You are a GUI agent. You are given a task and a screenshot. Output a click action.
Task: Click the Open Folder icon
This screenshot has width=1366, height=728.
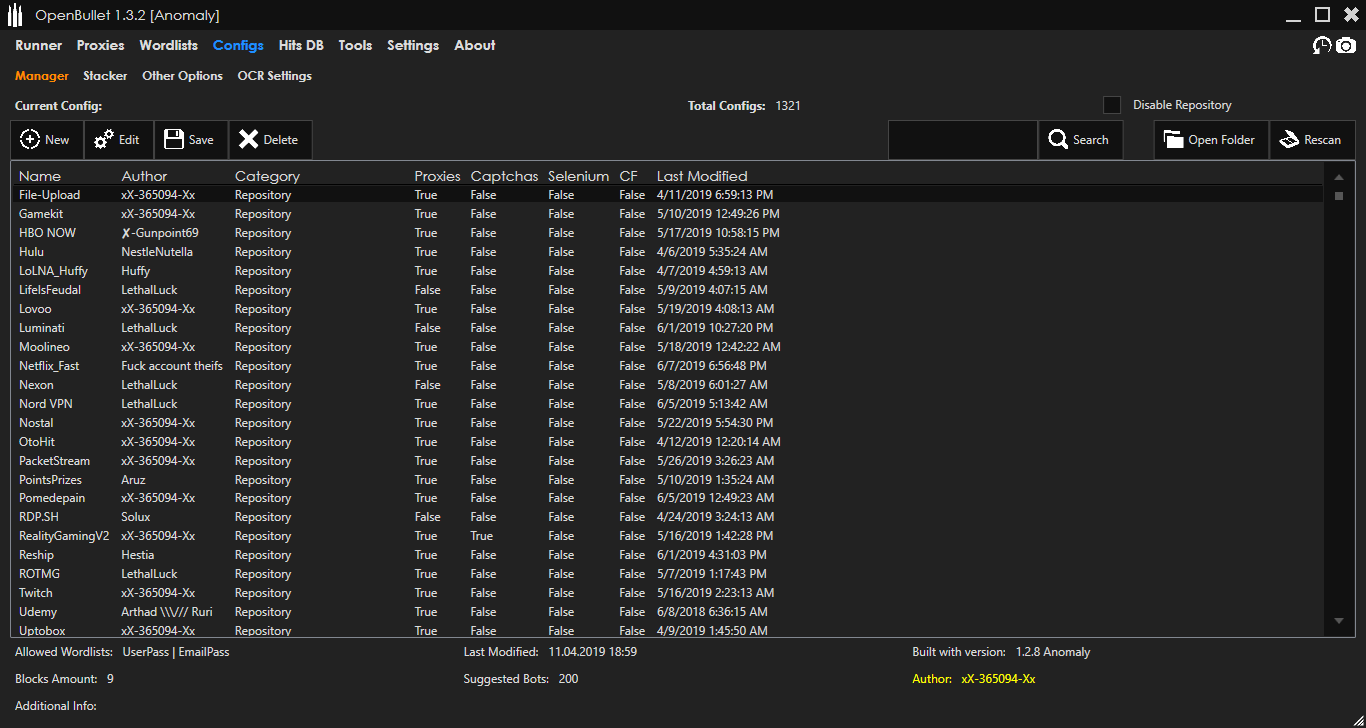click(1173, 140)
